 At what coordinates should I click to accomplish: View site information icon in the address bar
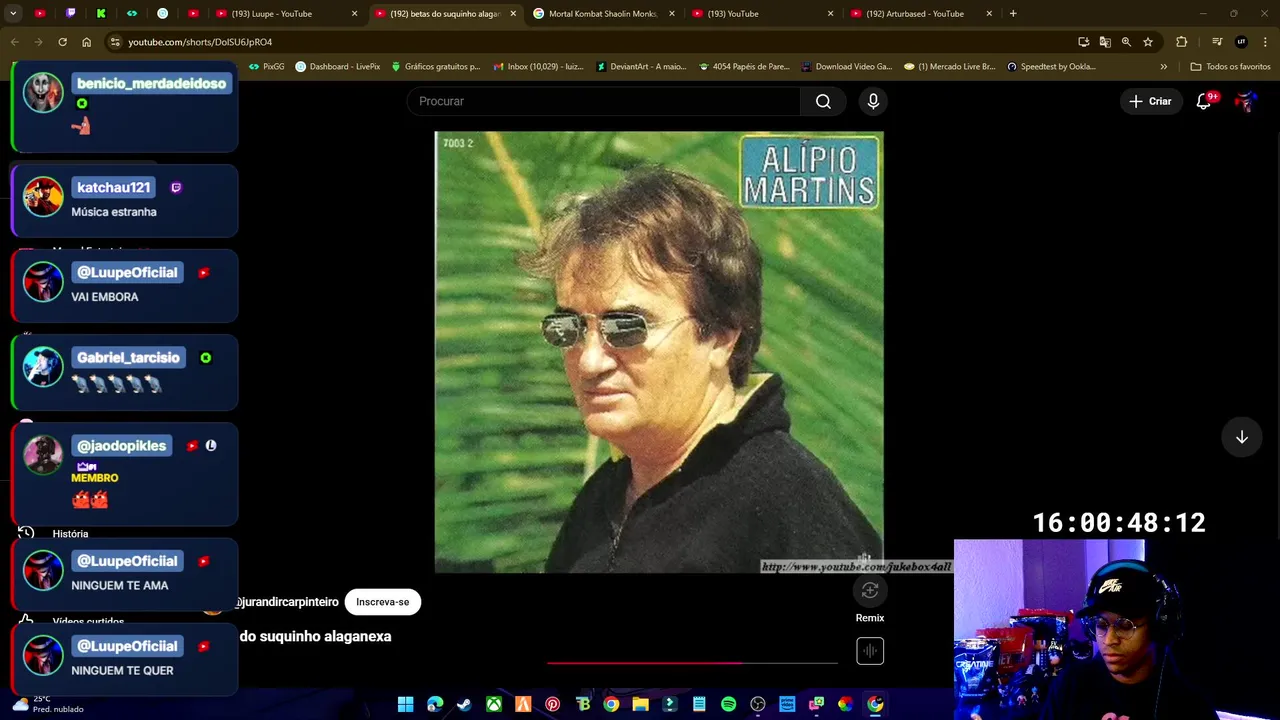click(x=115, y=42)
